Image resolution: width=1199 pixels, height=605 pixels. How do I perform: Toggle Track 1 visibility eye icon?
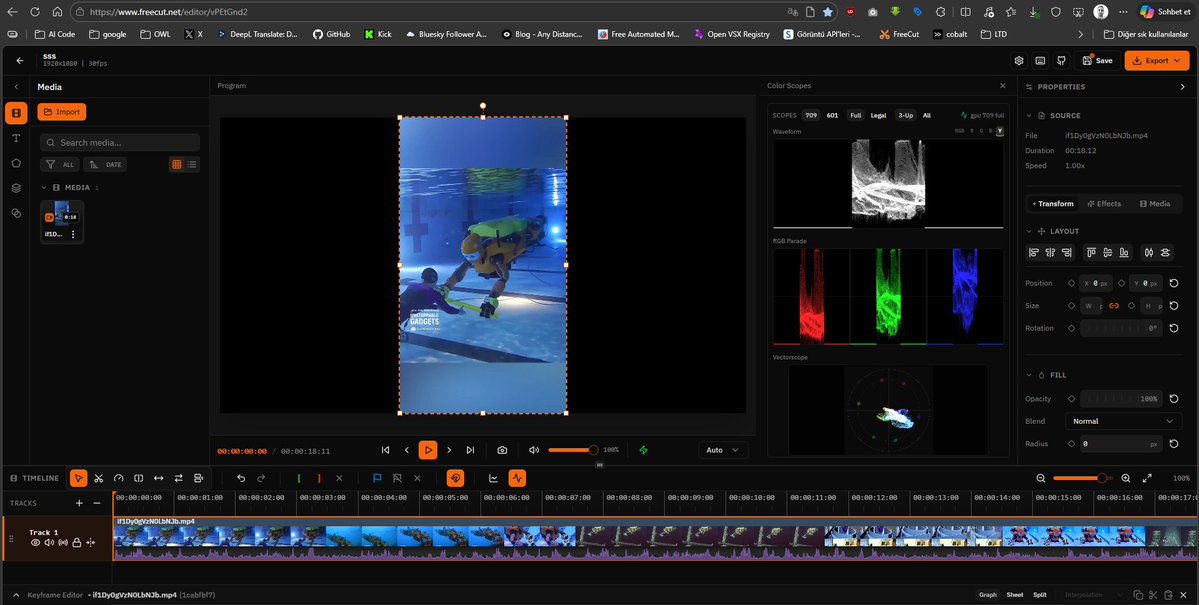coord(36,543)
